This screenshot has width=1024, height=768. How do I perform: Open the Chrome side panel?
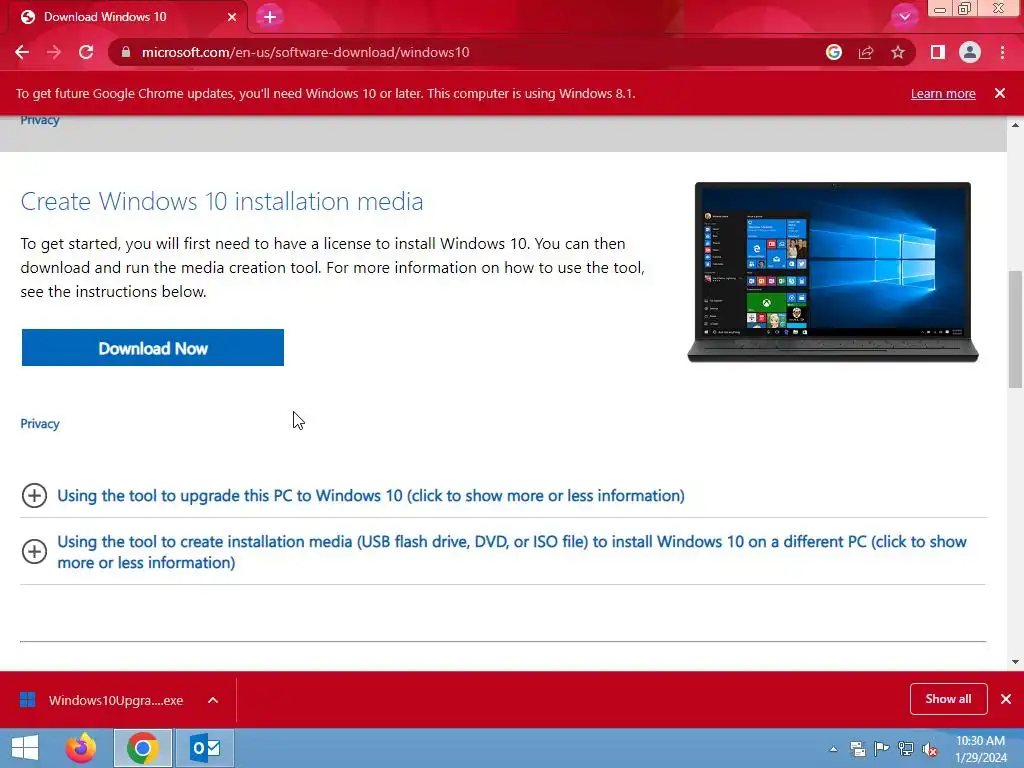[938, 52]
